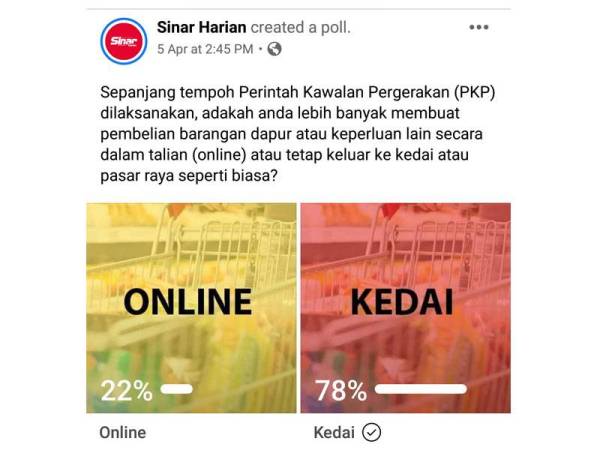This screenshot has height=450, width=600.
Task: Click the 22% percentage text
Action: coord(127,390)
